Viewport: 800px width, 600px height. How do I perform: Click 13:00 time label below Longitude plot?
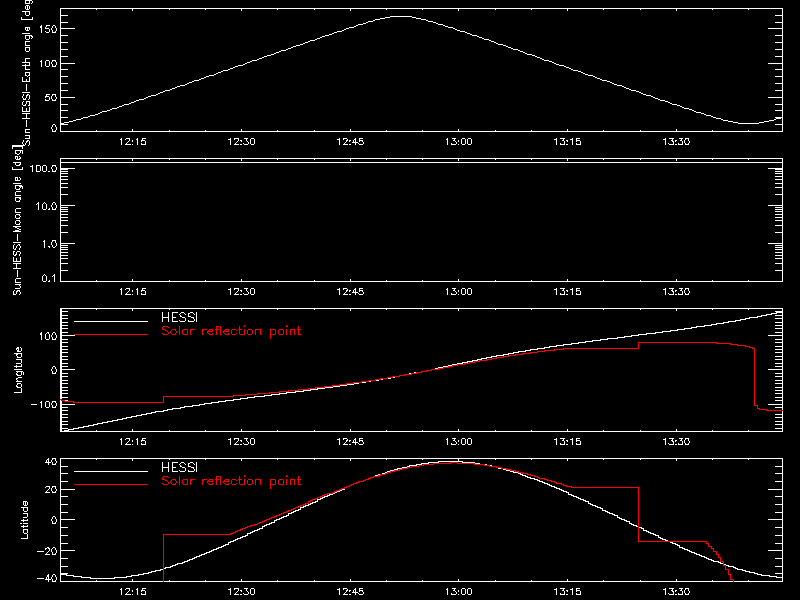pyautogui.click(x=458, y=442)
